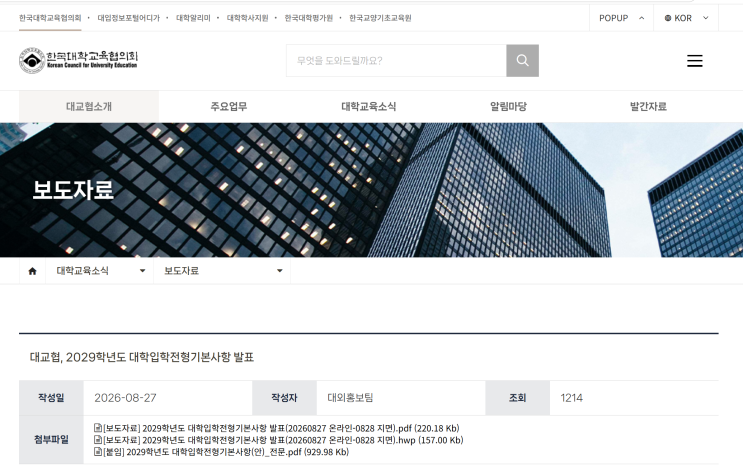
Task: Click the home icon in breadcrumb
Action: (x=32, y=271)
